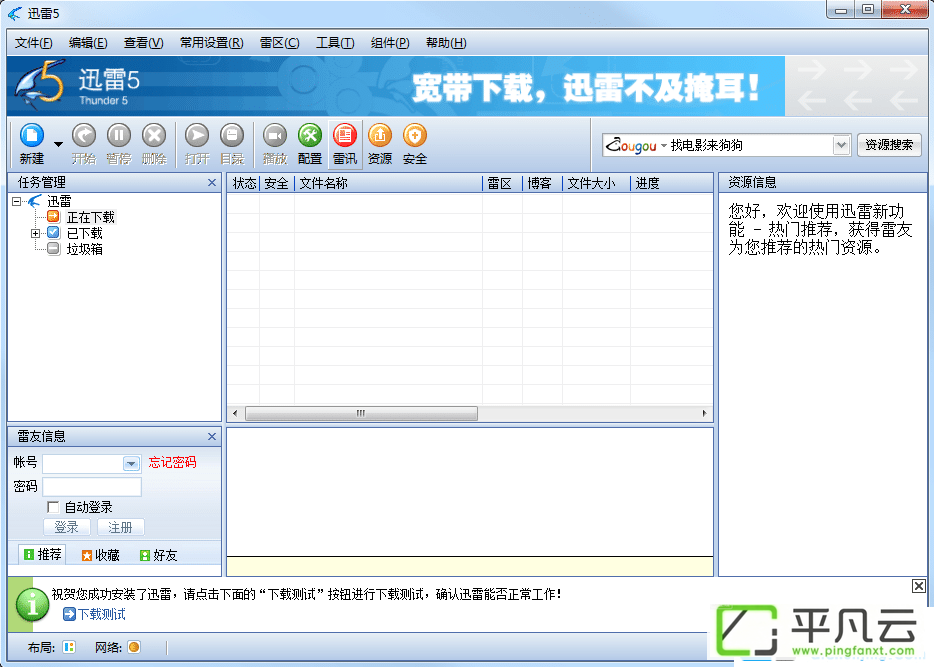Click the 帐号 account input field
Viewport: 934px width, 667px height.
[x=83, y=463]
